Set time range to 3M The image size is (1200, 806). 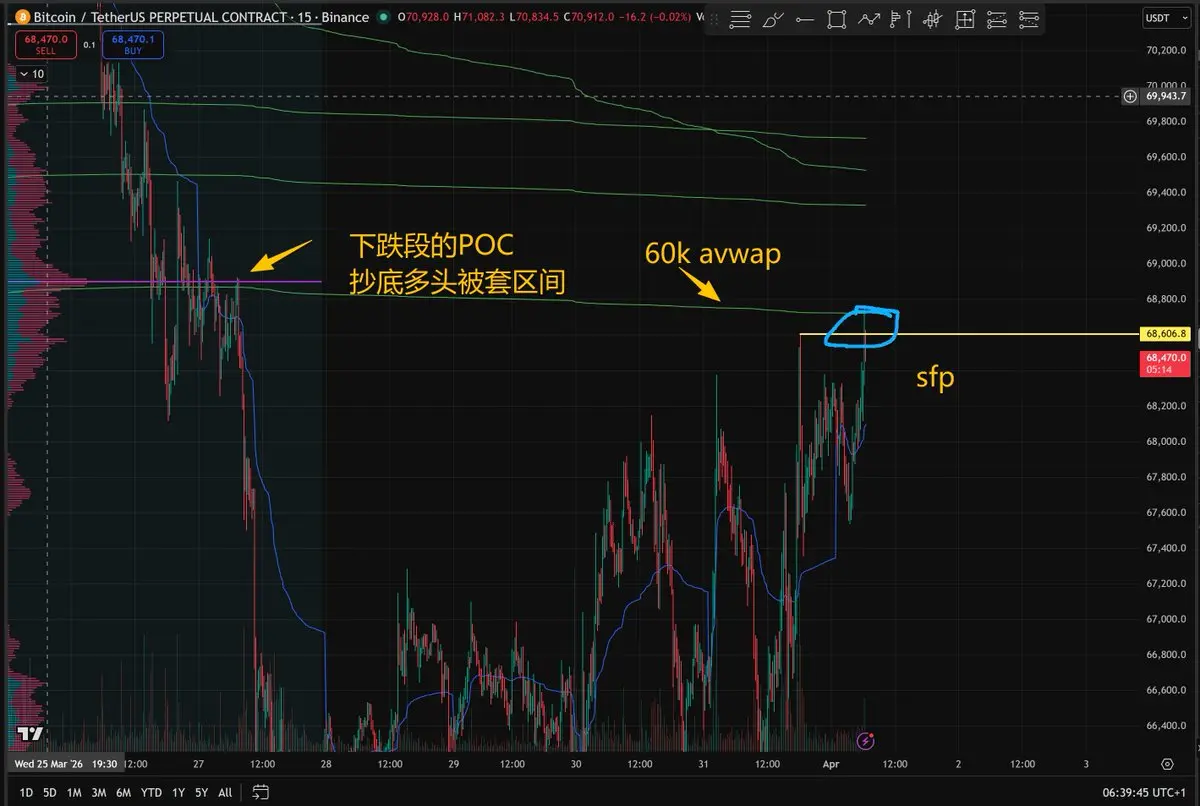98,792
